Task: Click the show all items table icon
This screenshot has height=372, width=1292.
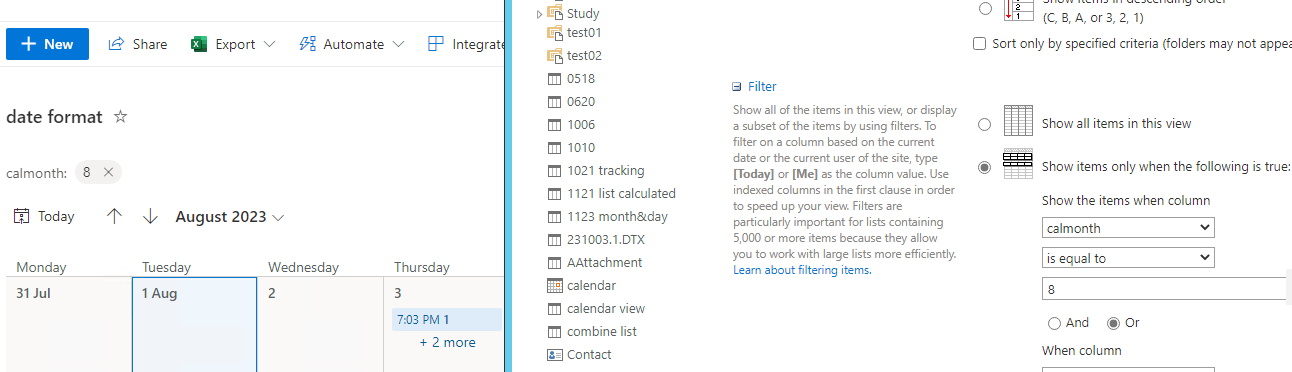Action: 1018,120
